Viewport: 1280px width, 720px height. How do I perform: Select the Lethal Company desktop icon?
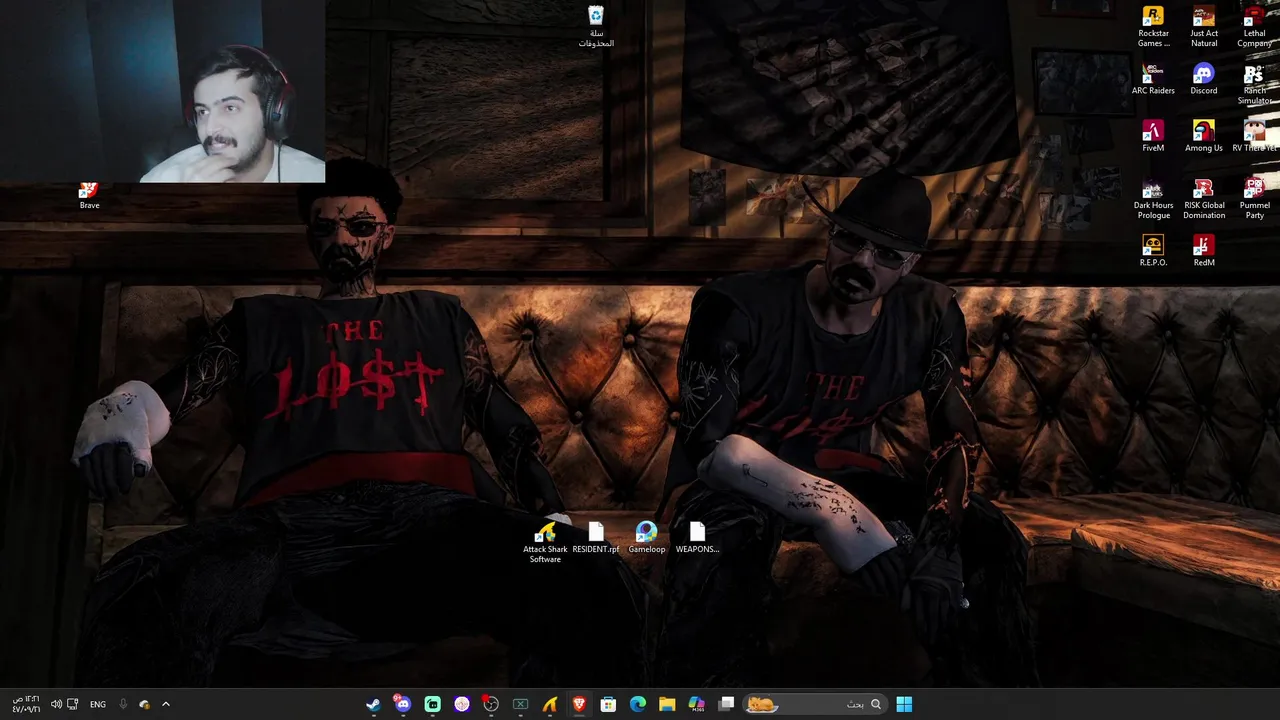click(x=1254, y=27)
